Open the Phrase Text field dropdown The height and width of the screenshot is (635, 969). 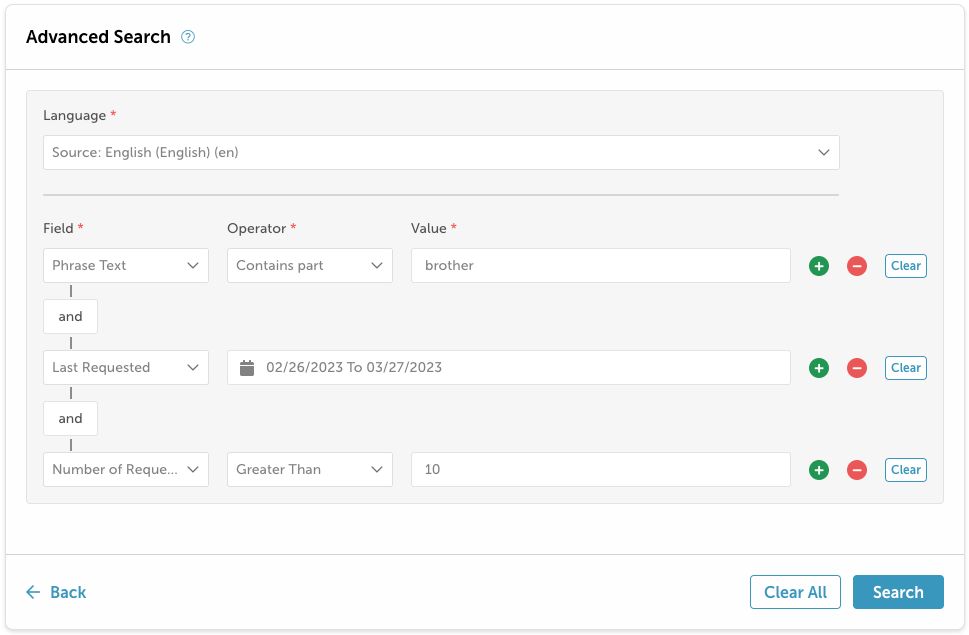point(126,266)
